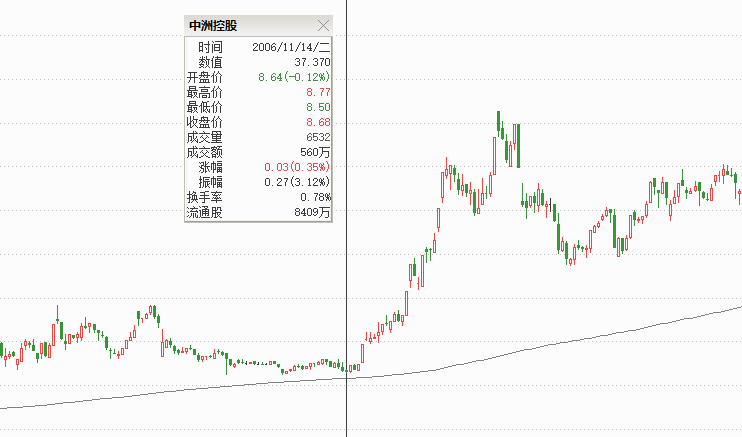
Task: Click the tall green candle right of the peak
Action: click(x=517, y=145)
